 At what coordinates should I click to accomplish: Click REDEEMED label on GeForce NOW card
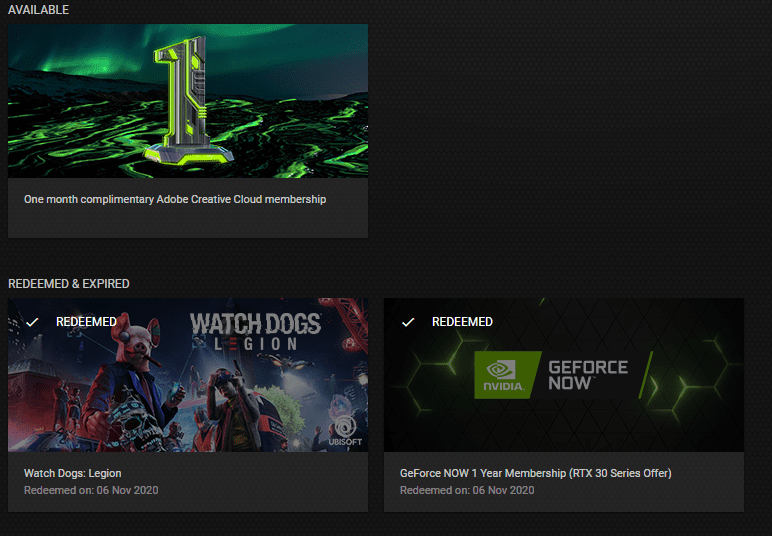pyautogui.click(x=462, y=322)
